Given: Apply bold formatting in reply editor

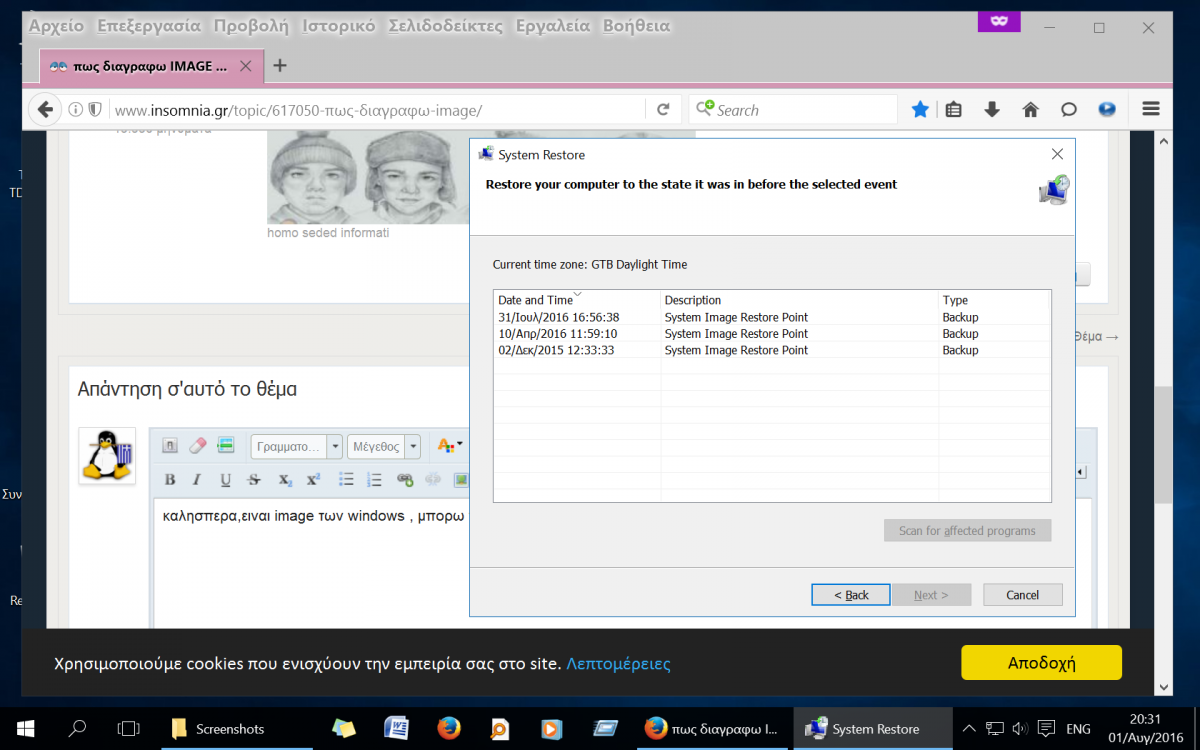Looking at the screenshot, I should coord(170,480).
